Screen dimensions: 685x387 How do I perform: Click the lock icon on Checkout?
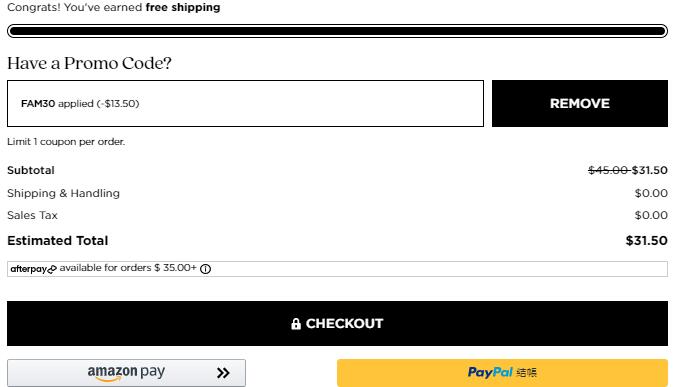click(296, 324)
